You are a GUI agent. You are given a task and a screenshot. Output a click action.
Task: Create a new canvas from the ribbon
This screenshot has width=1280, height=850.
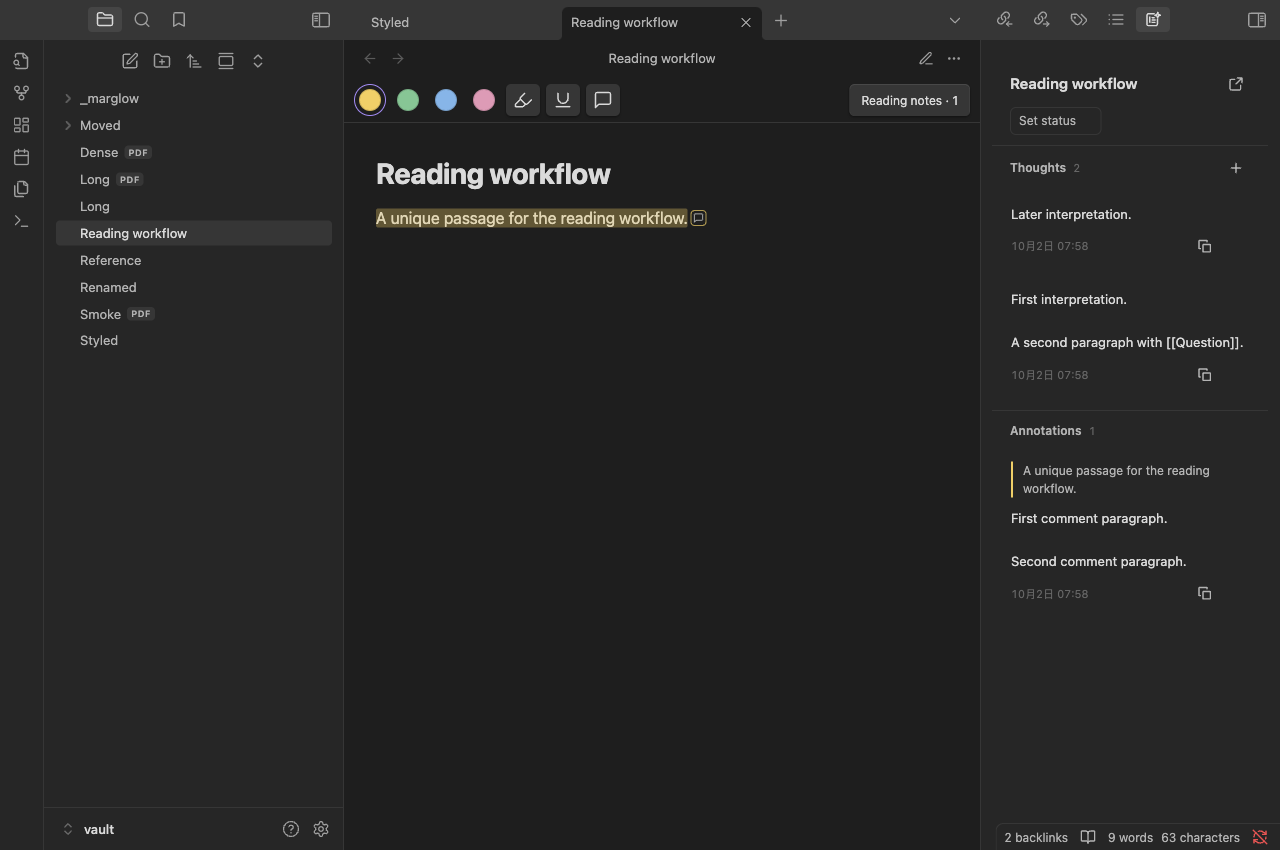[21, 125]
